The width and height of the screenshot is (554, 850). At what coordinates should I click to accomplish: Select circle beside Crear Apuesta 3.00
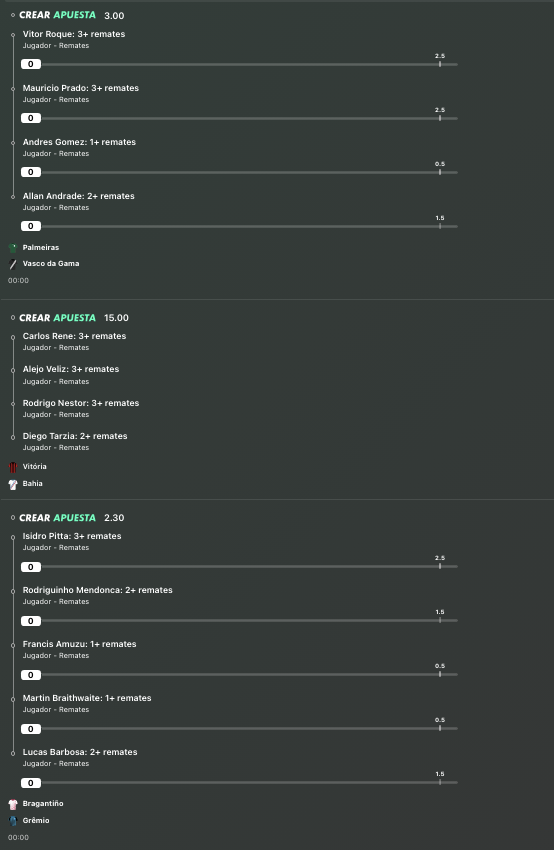pos(13,15)
